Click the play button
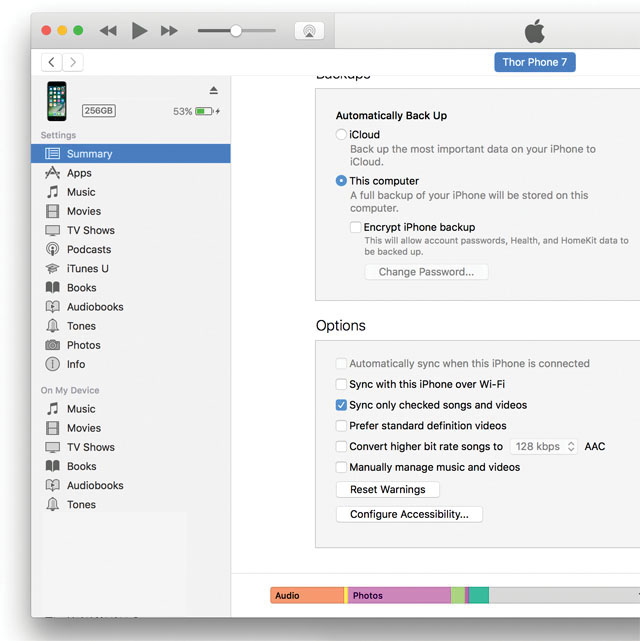 coord(139,31)
